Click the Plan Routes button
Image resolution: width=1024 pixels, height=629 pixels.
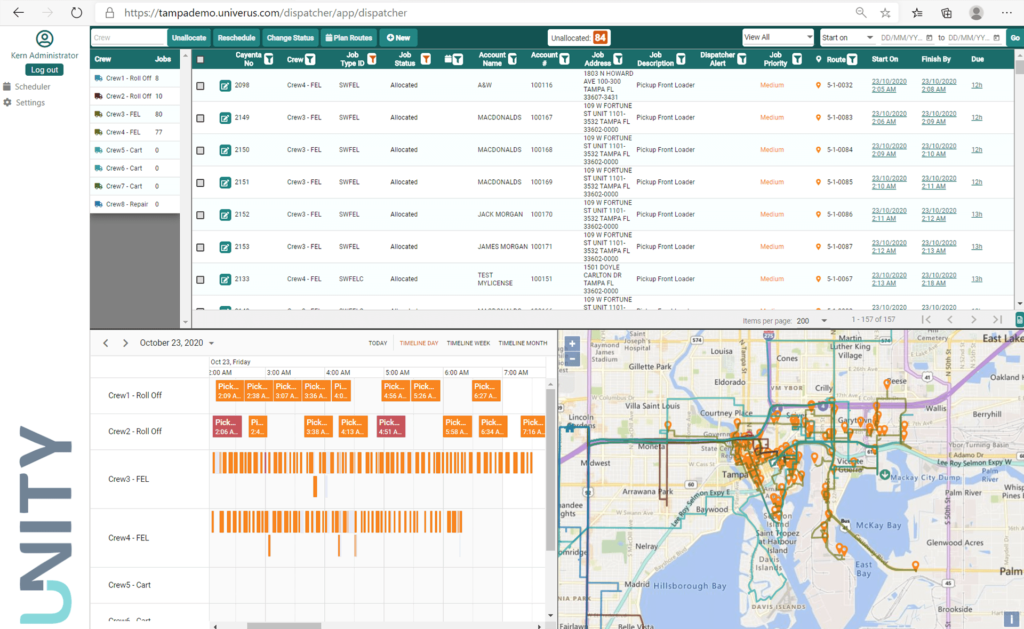(348, 37)
